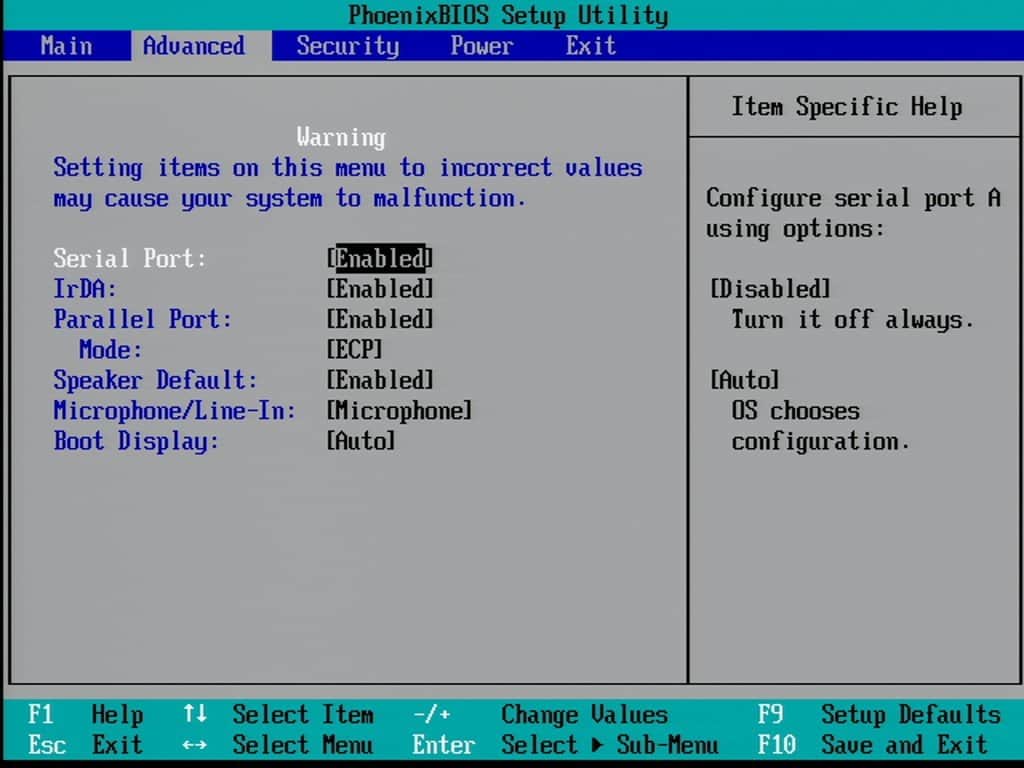
Task: Click the Mode label
Action: (x=110, y=349)
